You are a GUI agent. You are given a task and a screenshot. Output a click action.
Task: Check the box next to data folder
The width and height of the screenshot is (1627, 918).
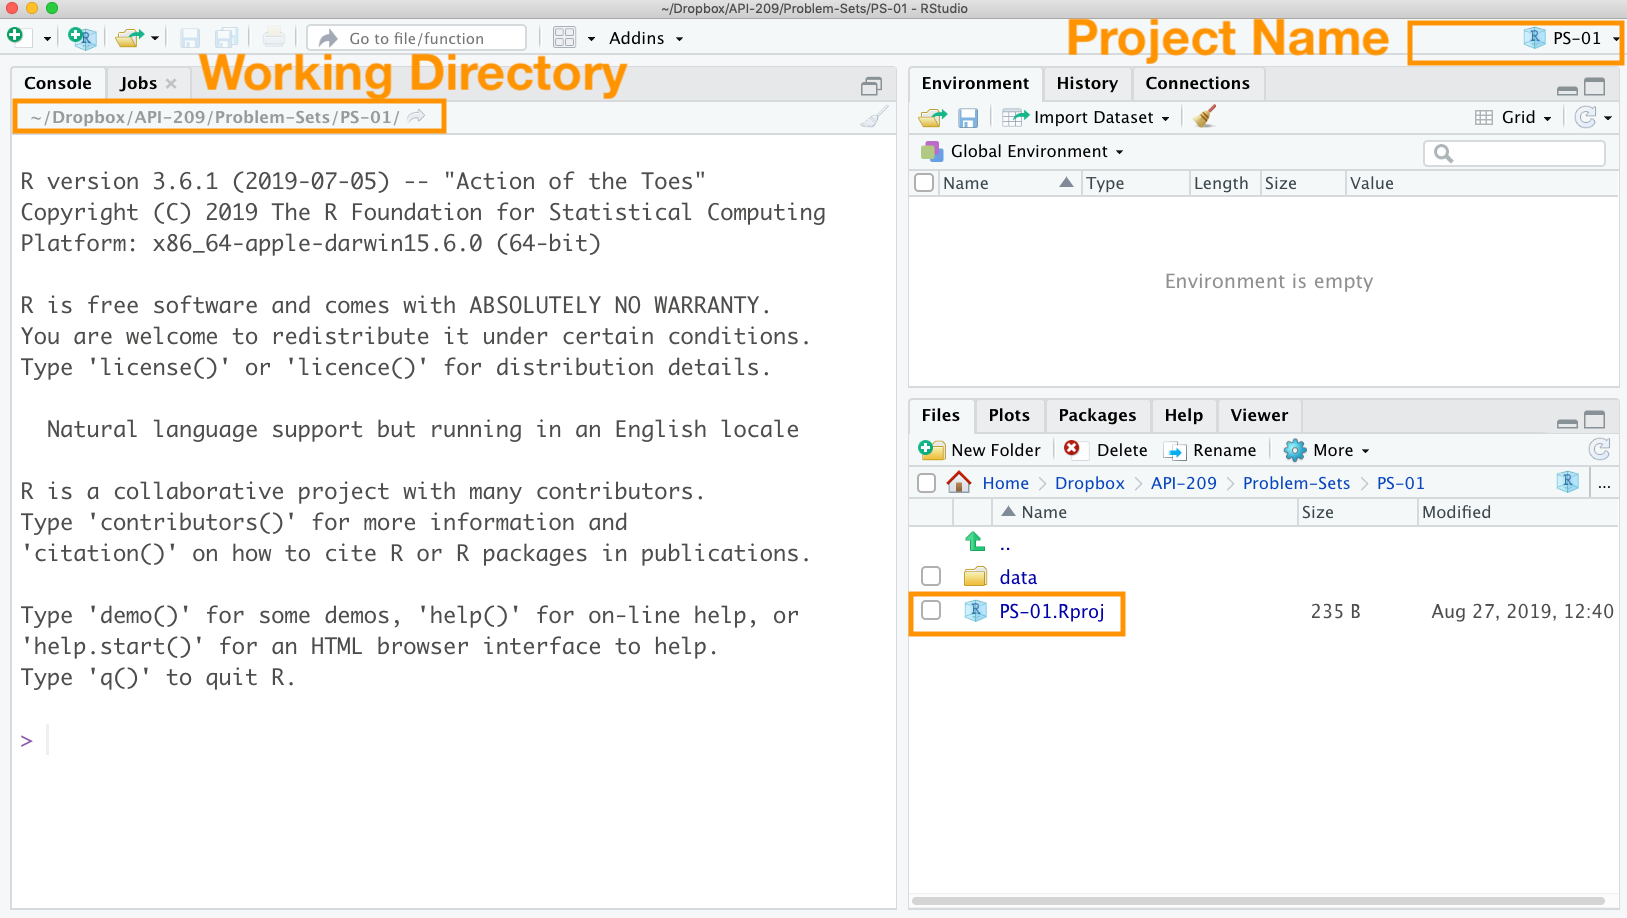tap(931, 577)
